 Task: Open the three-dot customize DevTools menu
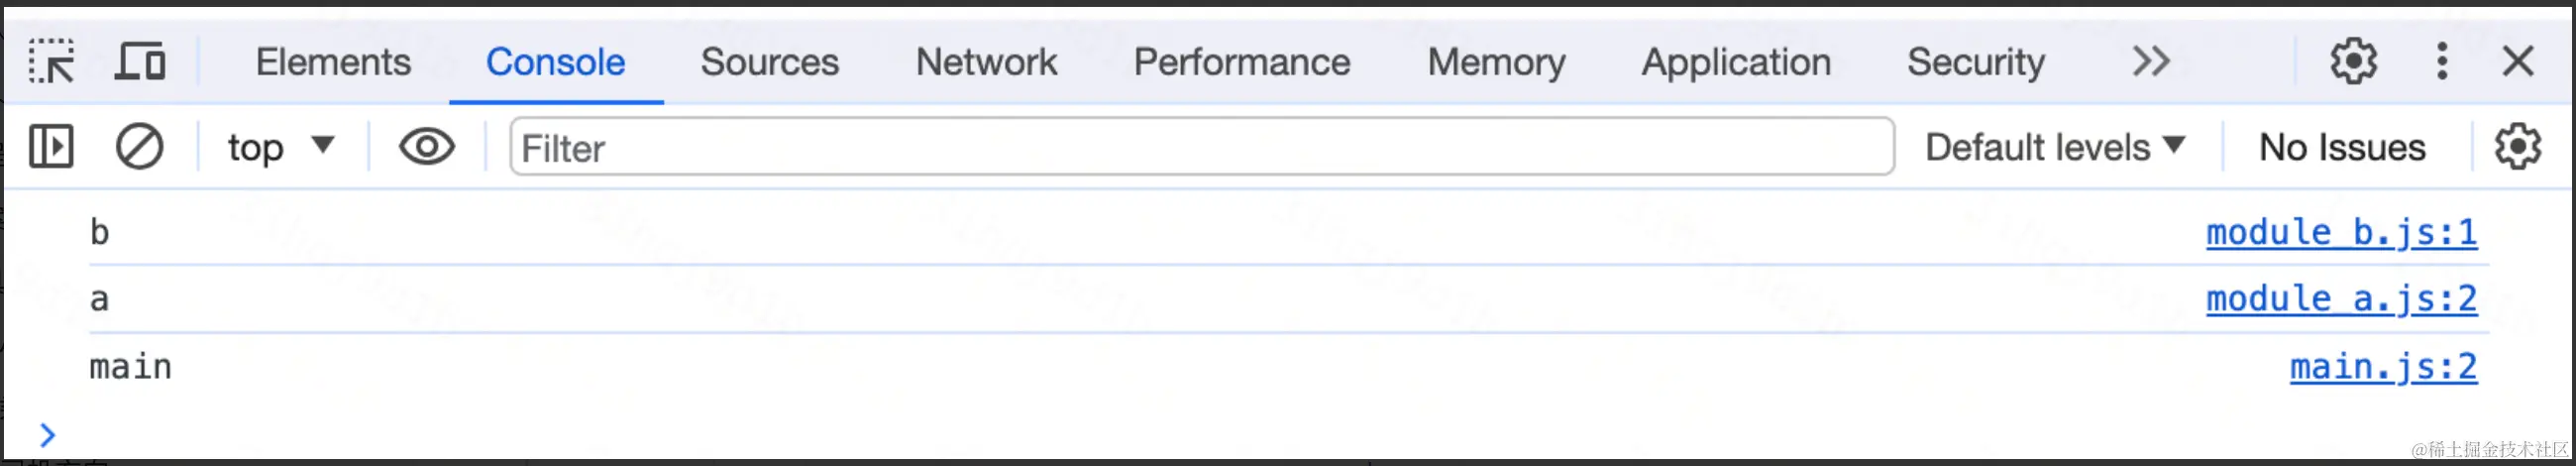(x=2442, y=62)
